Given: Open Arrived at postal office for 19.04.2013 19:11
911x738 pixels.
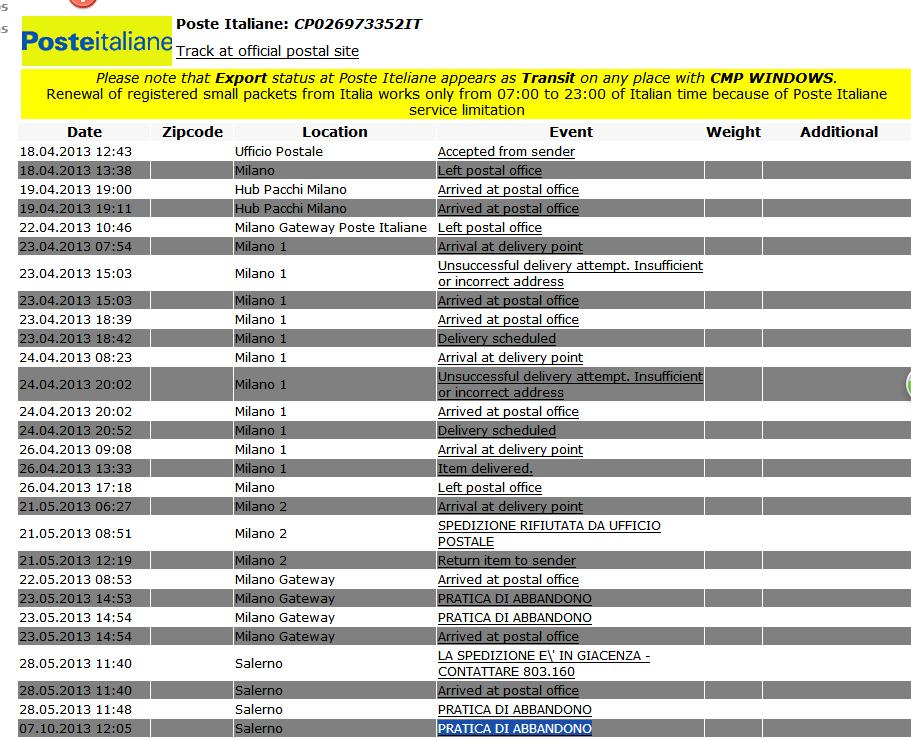Looking at the screenshot, I should coord(508,209).
